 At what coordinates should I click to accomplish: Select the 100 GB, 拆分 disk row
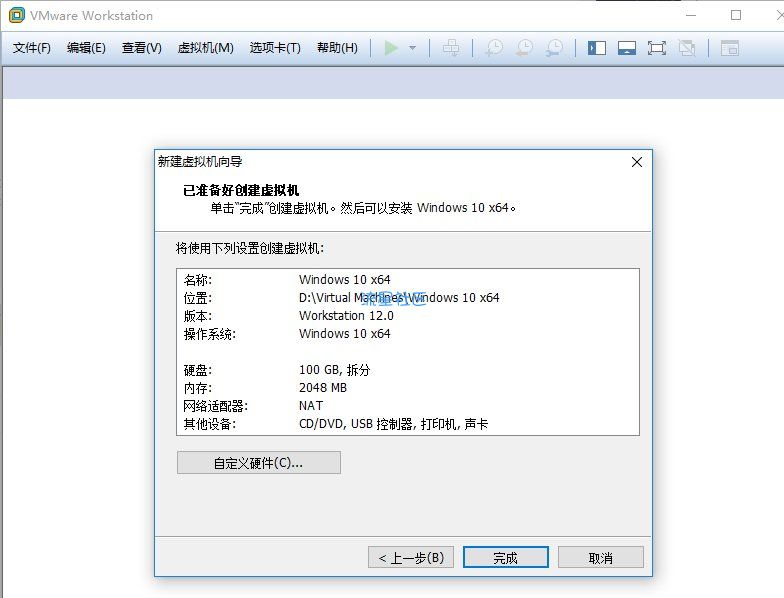click(x=408, y=370)
